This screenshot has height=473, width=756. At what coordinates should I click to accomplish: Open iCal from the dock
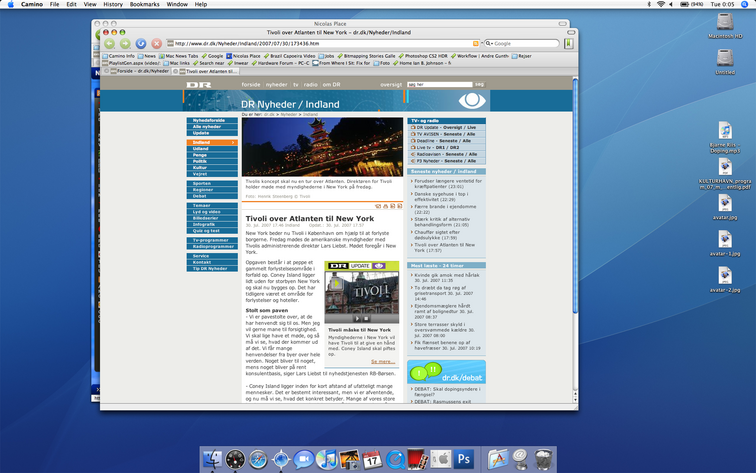tap(372, 459)
